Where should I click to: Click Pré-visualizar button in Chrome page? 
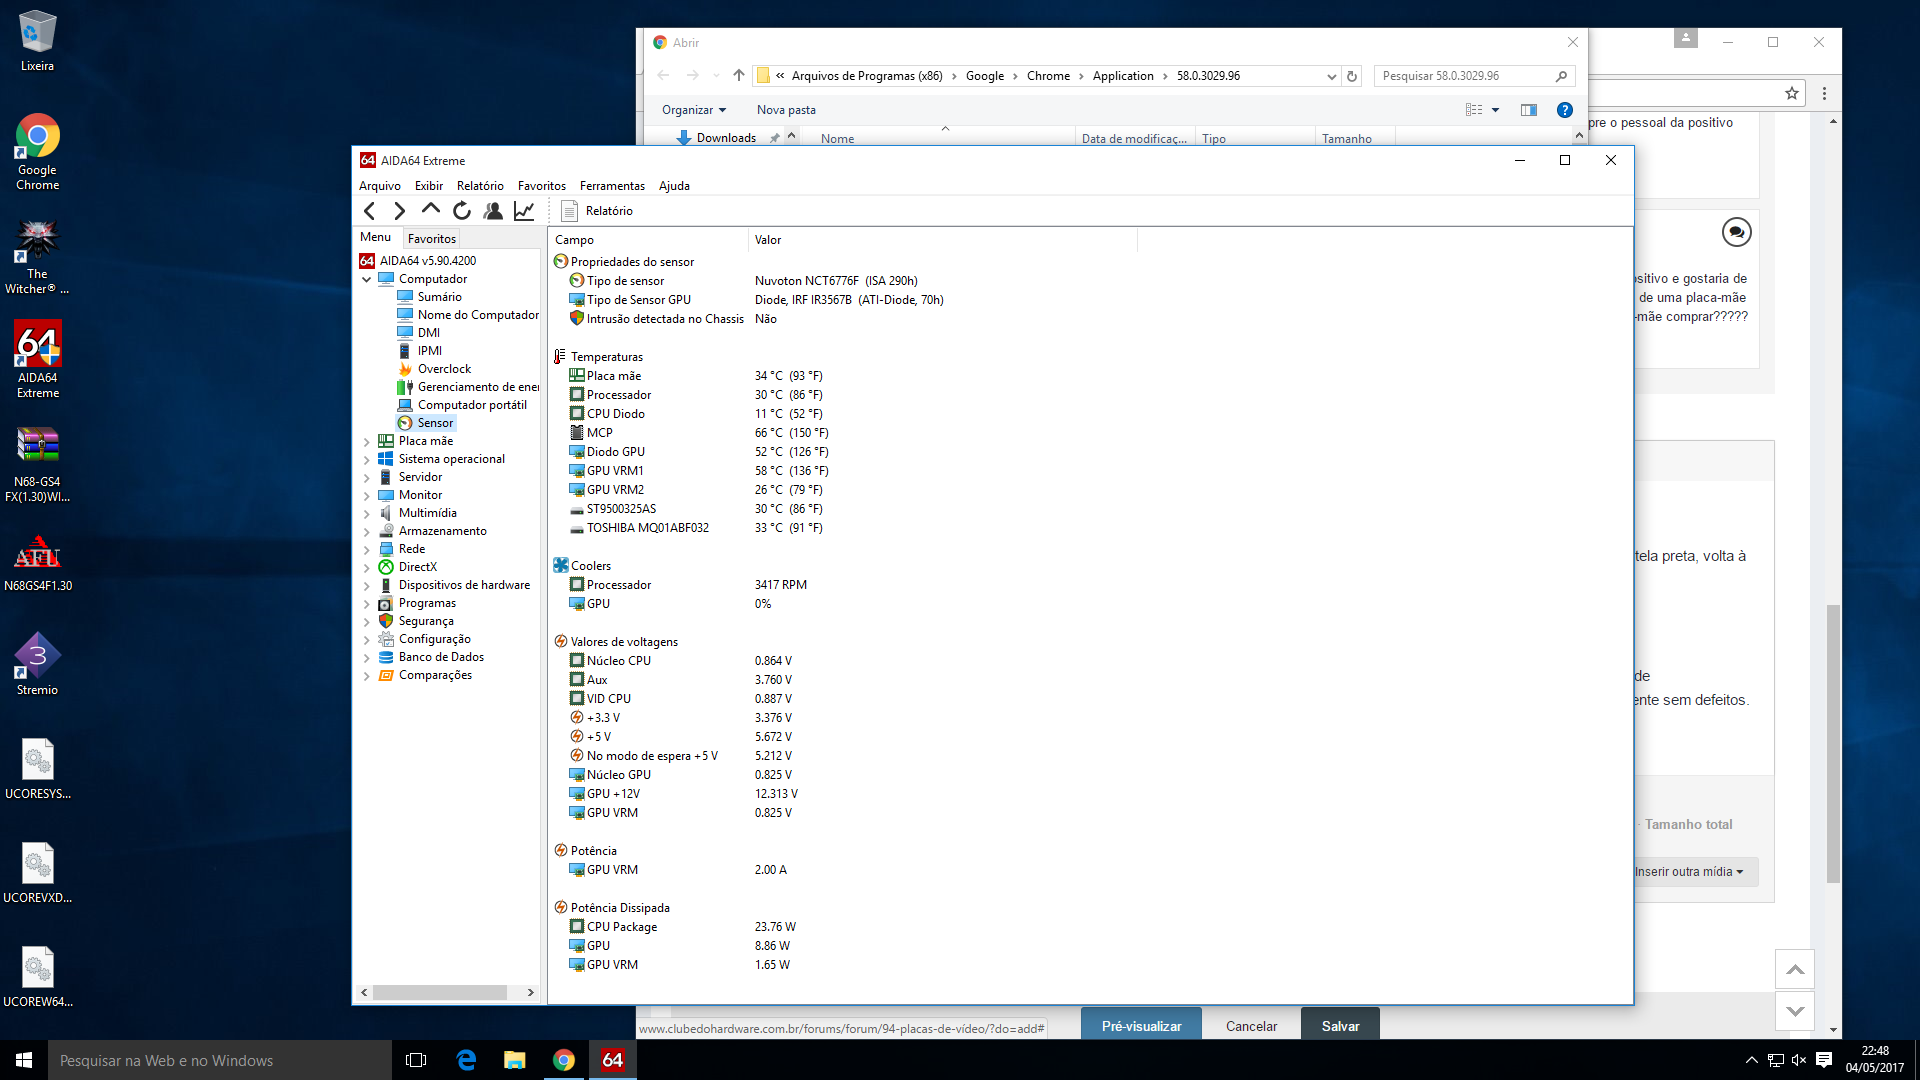(1141, 1026)
